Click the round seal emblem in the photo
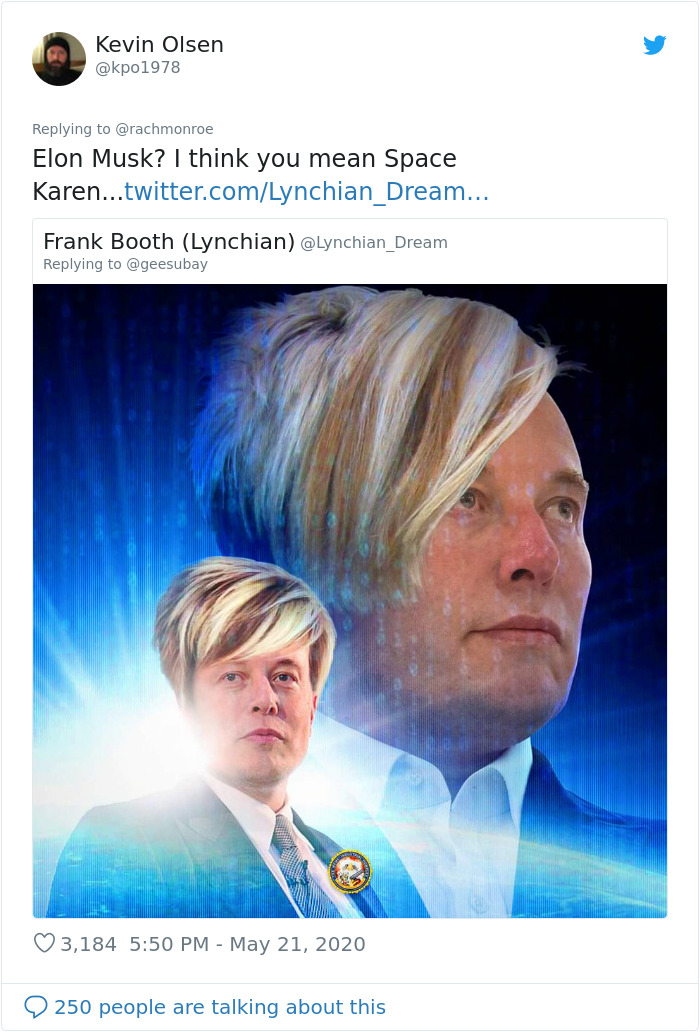 (349, 871)
